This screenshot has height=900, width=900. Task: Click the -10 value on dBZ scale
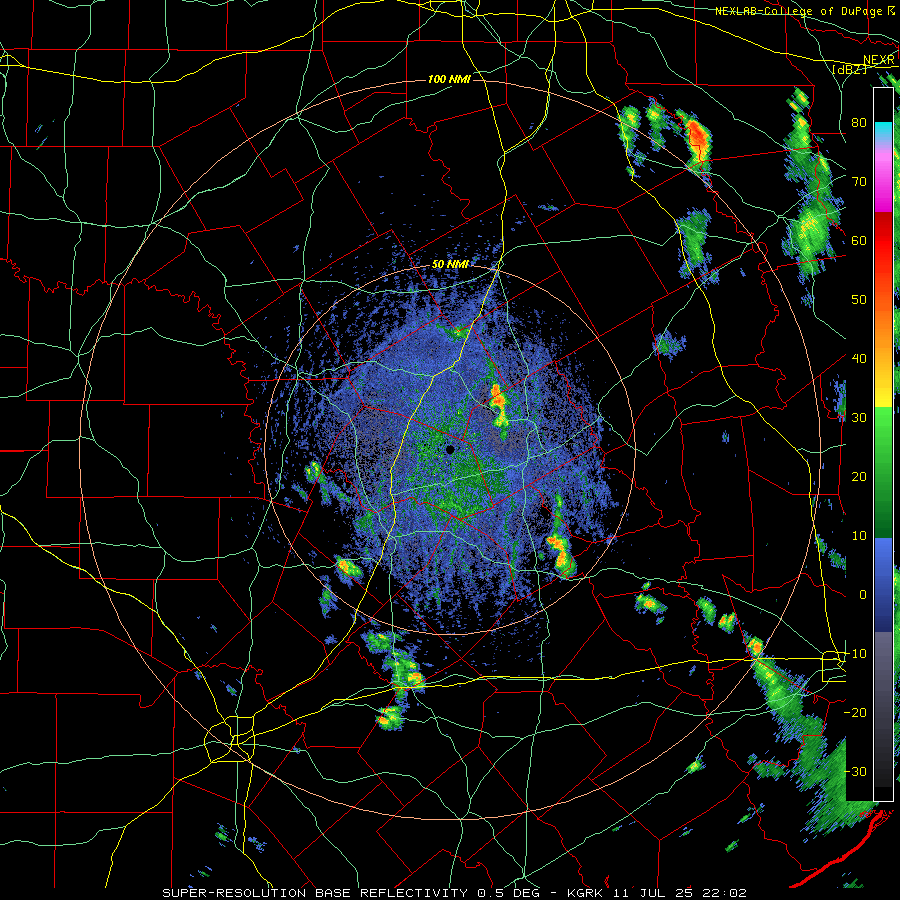[x=855, y=653]
